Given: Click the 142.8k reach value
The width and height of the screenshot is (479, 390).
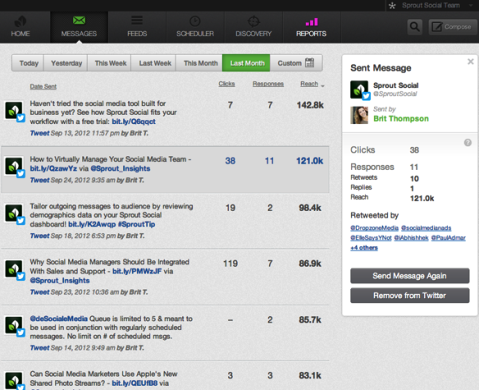Looking at the screenshot, I should point(310,105).
